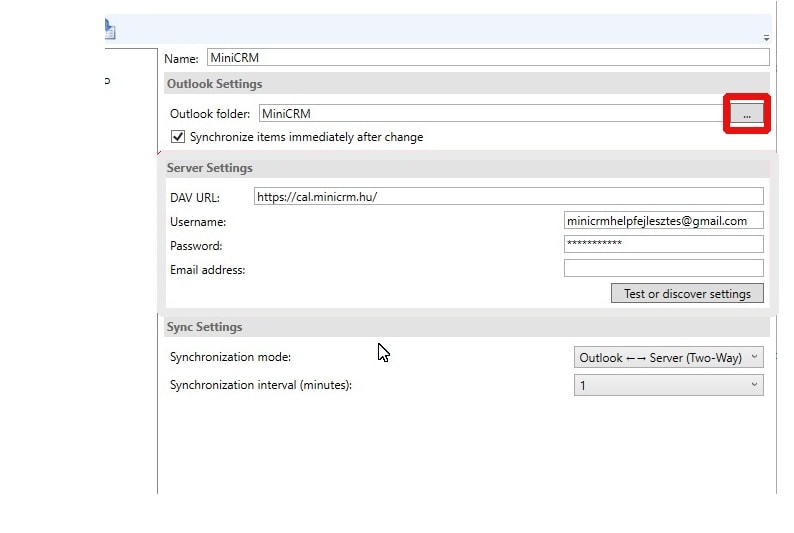This screenshot has width=794, height=533.
Task: Click the Sync Settings section header
Action: pyautogui.click(x=467, y=327)
